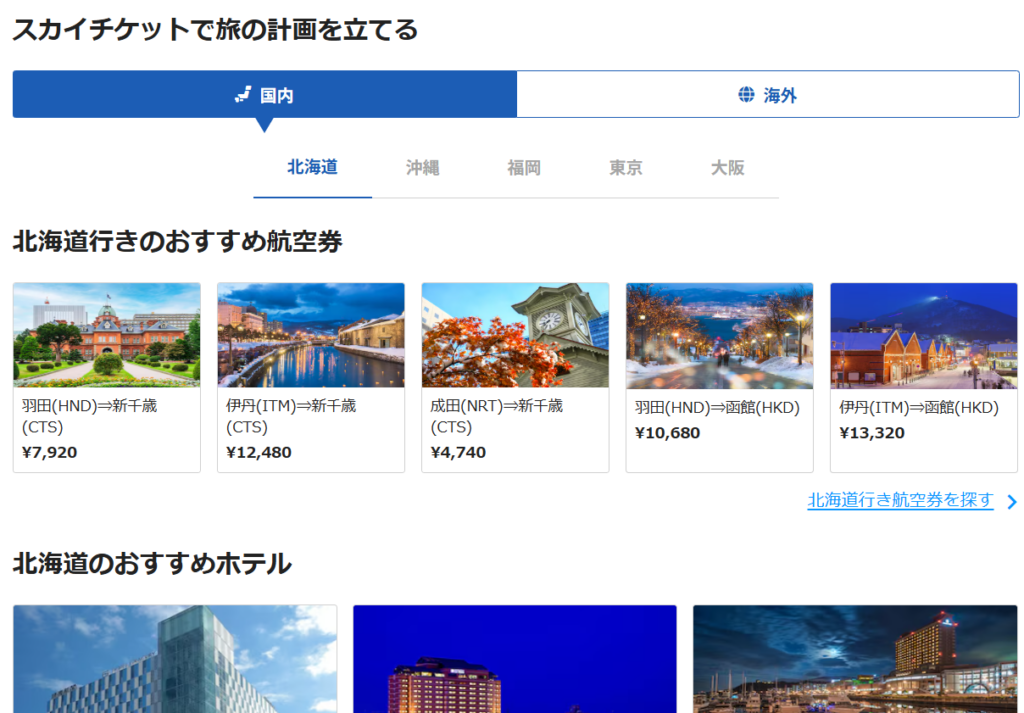Open 羽田(HND)⇒新千歳 flight card image
1024x713 pixels.
[x=107, y=335]
